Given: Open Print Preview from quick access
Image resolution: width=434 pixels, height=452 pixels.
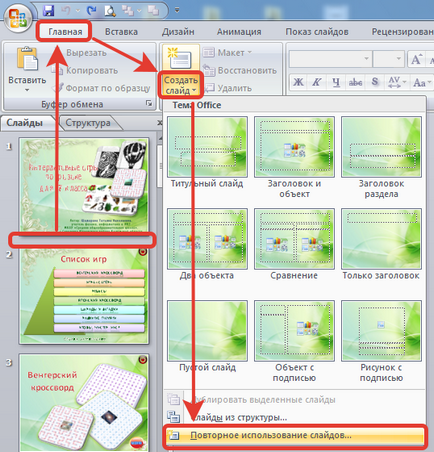Looking at the screenshot, I should [x=110, y=11].
